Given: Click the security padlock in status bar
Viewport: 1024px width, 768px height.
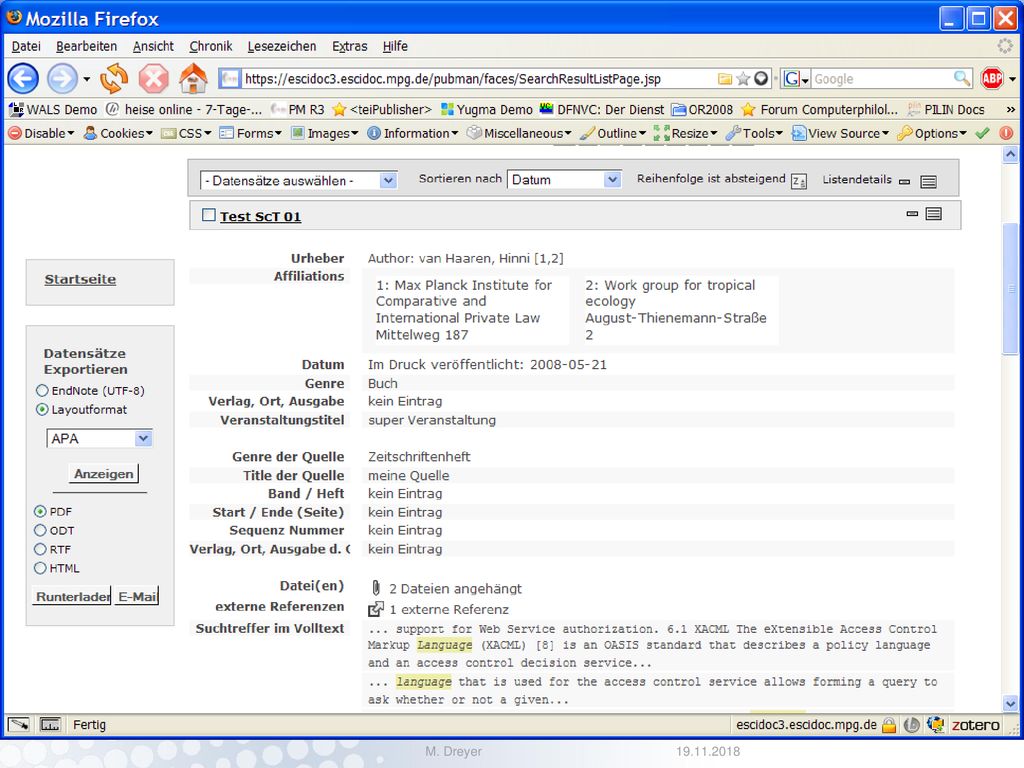Looking at the screenshot, I should 889,725.
